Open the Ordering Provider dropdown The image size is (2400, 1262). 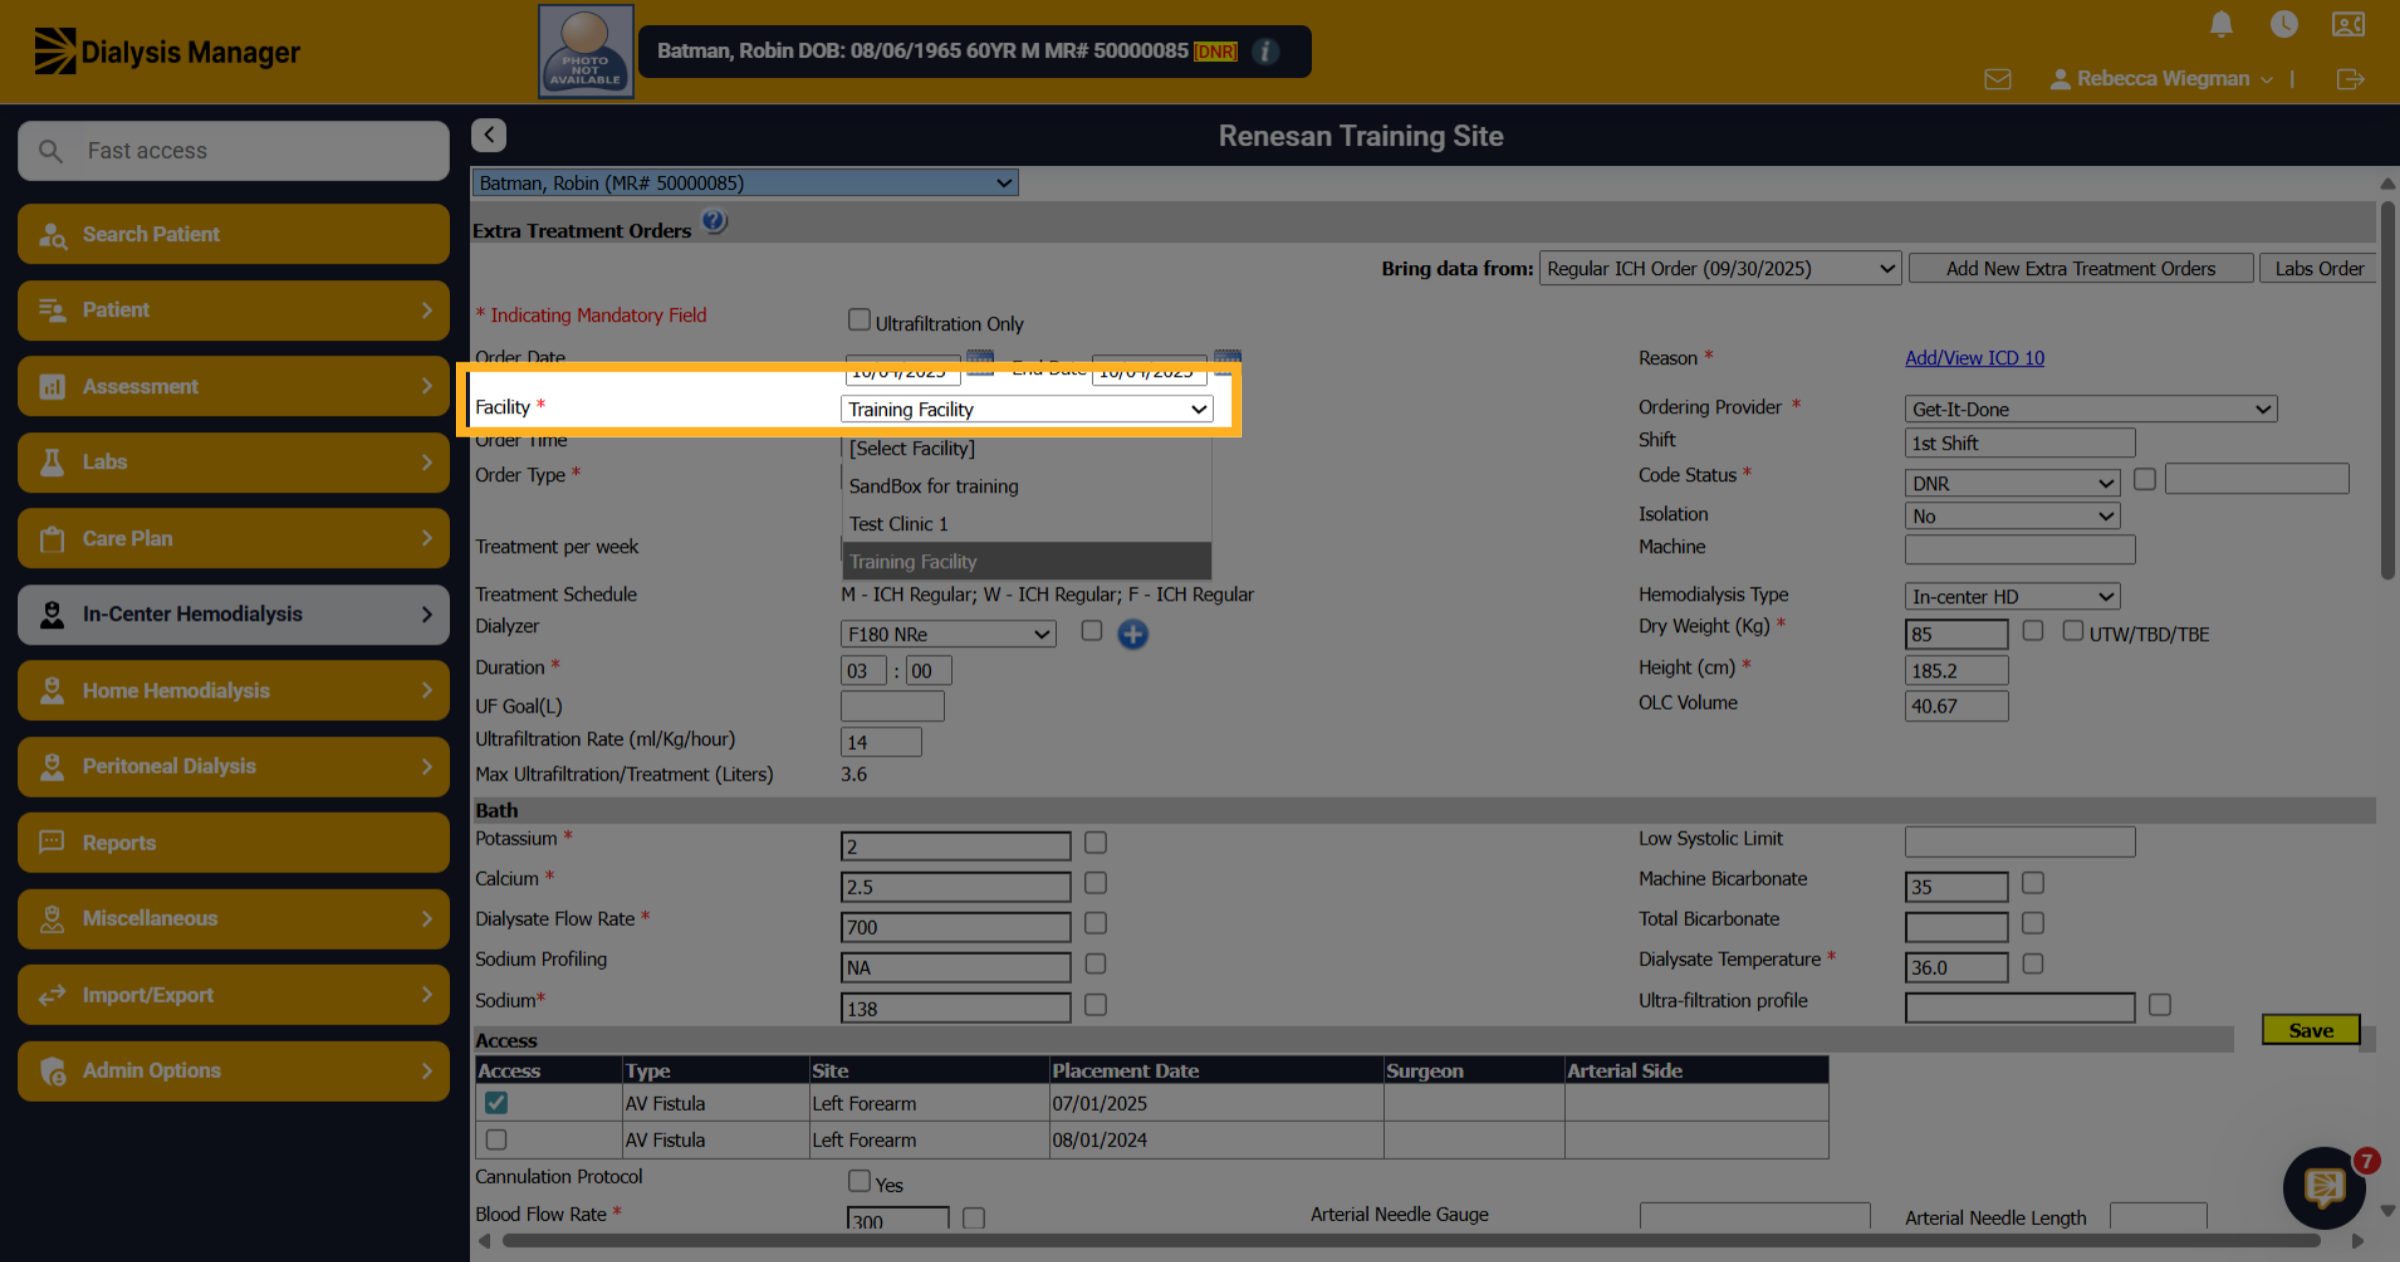(2091, 409)
